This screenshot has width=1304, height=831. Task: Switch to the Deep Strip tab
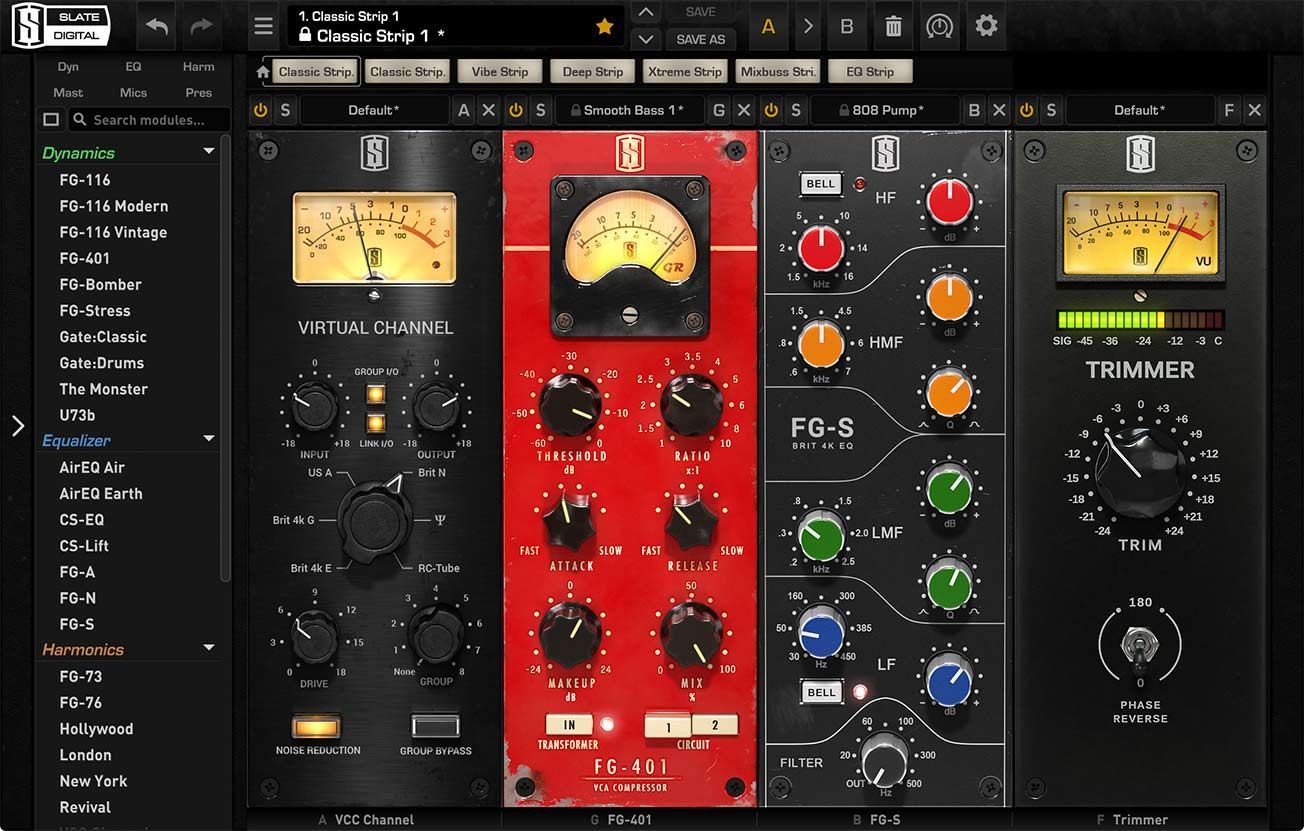[x=593, y=72]
